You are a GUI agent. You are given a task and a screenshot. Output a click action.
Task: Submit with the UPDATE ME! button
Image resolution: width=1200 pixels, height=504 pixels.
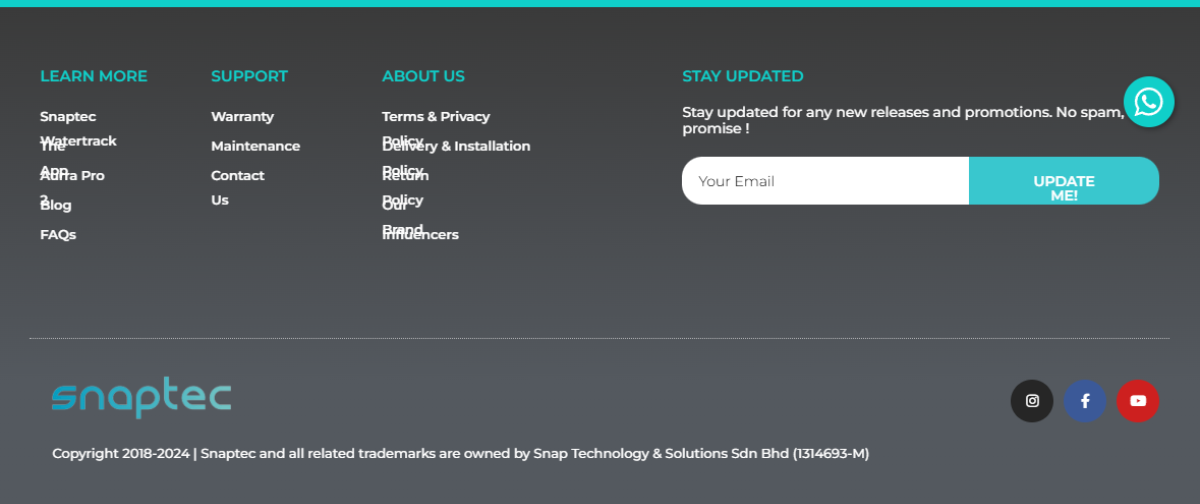point(1064,181)
